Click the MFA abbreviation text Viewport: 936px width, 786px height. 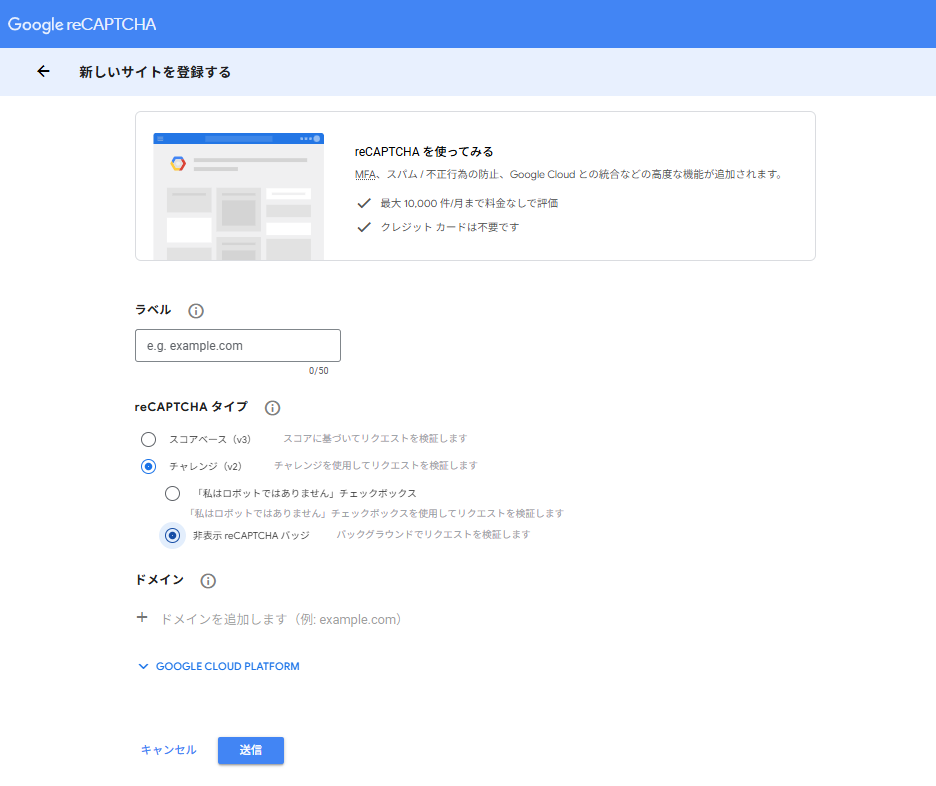point(365,174)
